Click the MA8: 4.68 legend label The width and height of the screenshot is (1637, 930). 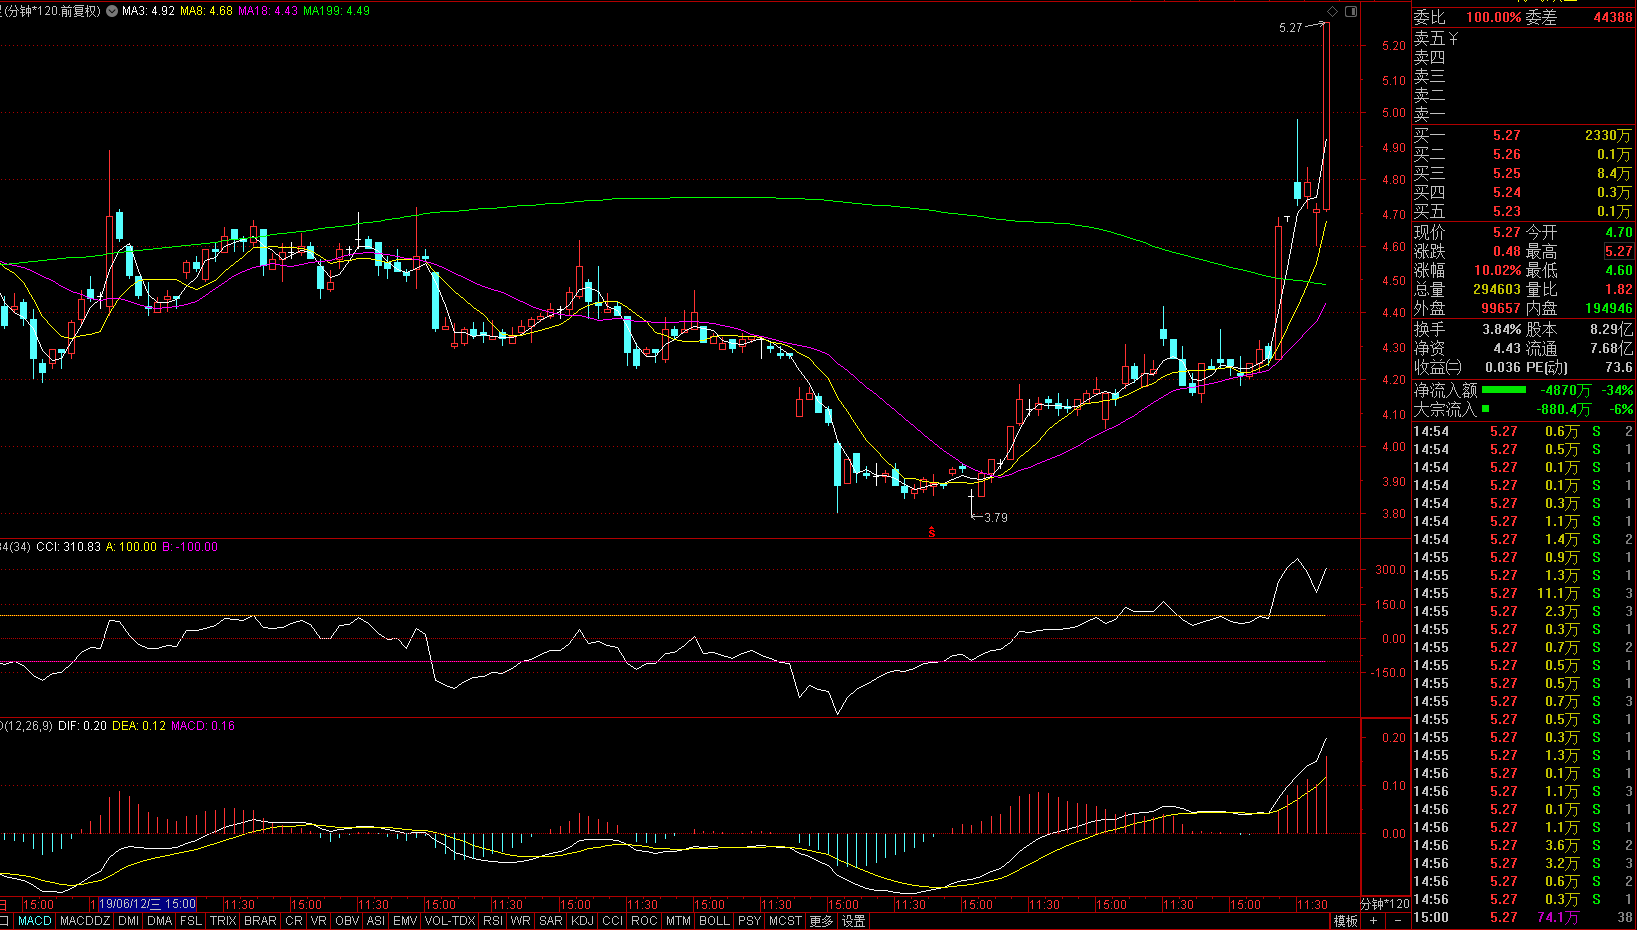(206, 11)
